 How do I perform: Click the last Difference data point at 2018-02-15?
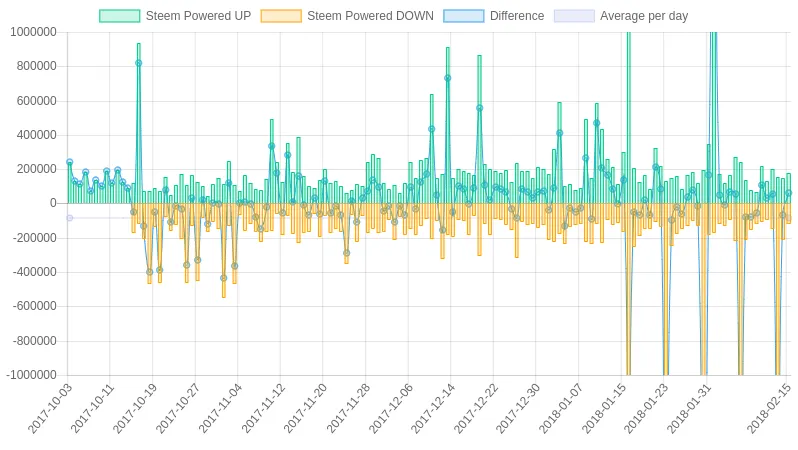(788, 193)
